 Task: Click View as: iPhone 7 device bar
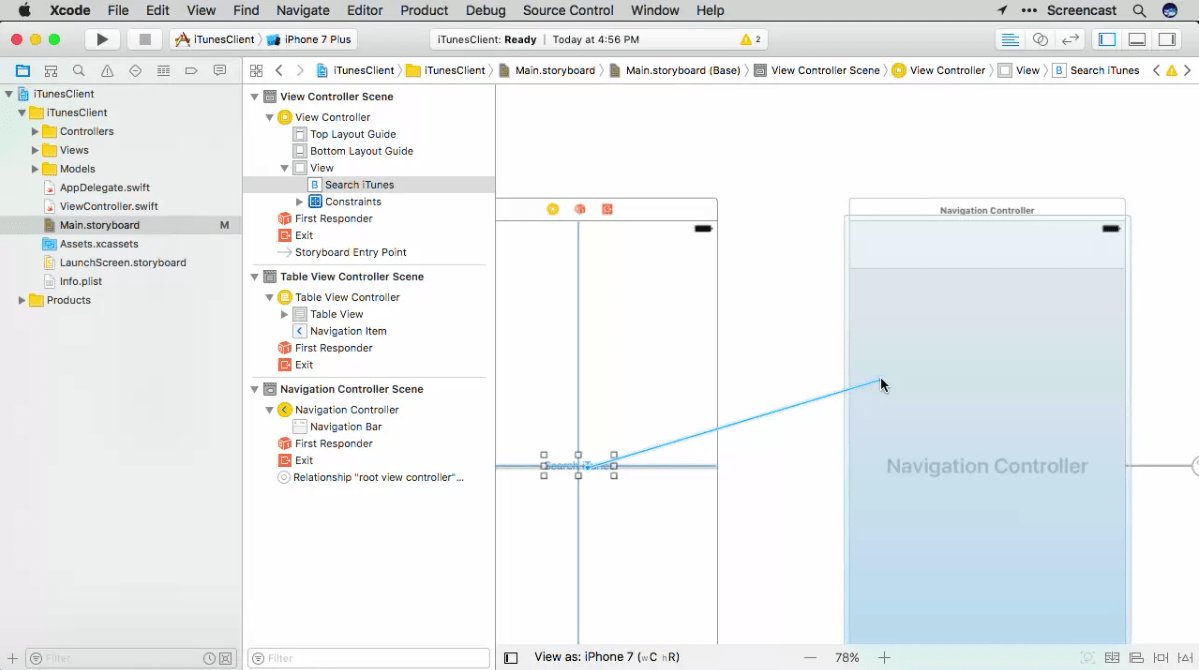pyautogui.click(x=606, y=657)
